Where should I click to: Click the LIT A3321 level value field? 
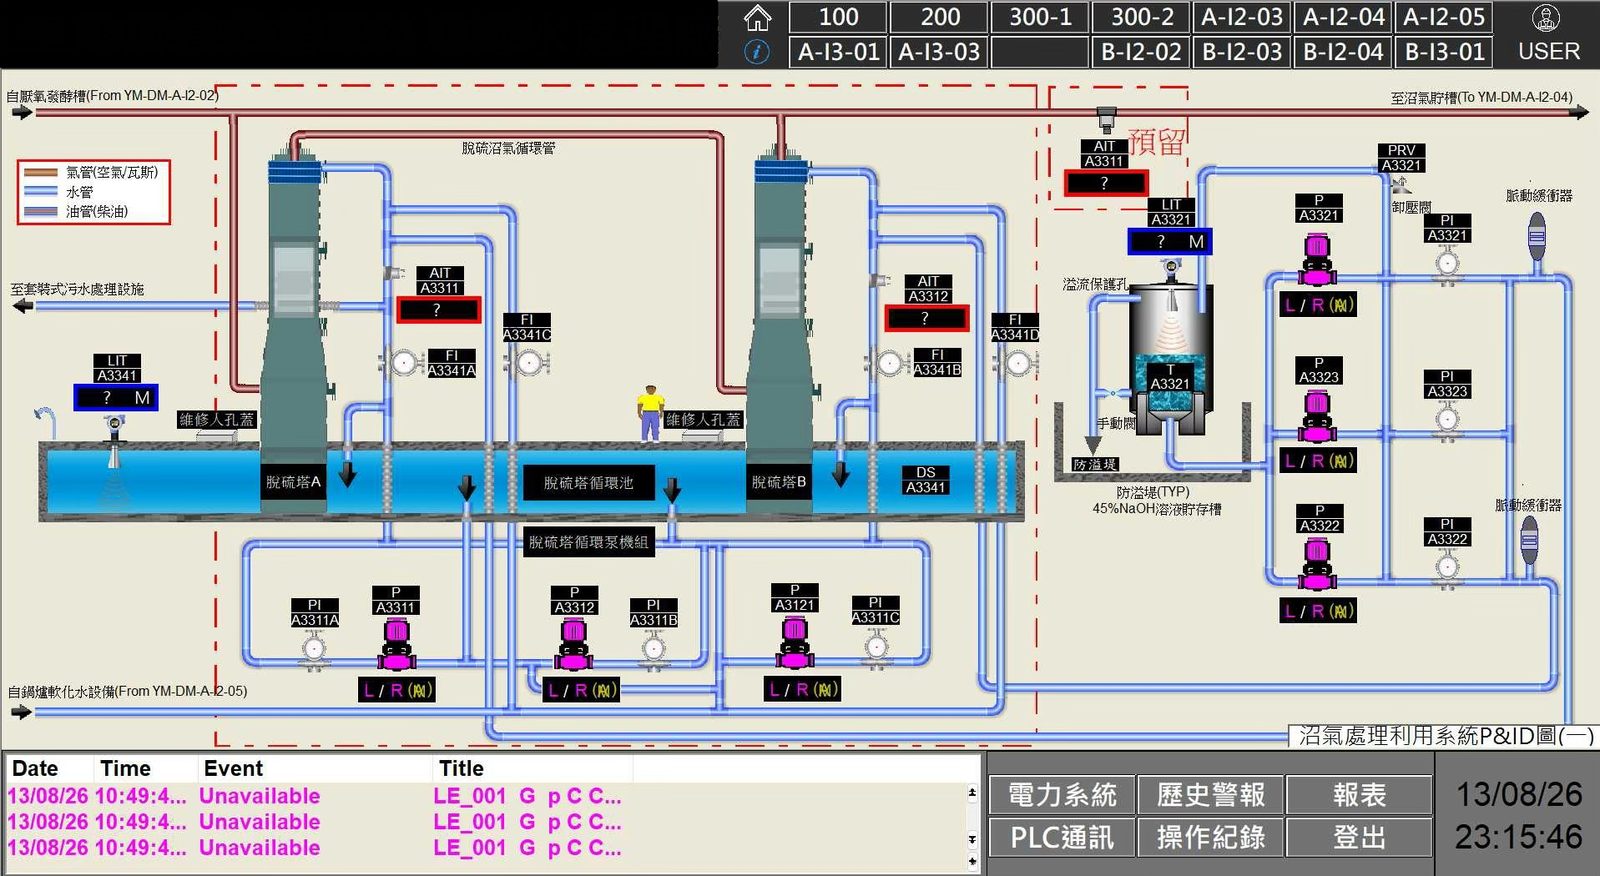click(x=1170, y=242)
